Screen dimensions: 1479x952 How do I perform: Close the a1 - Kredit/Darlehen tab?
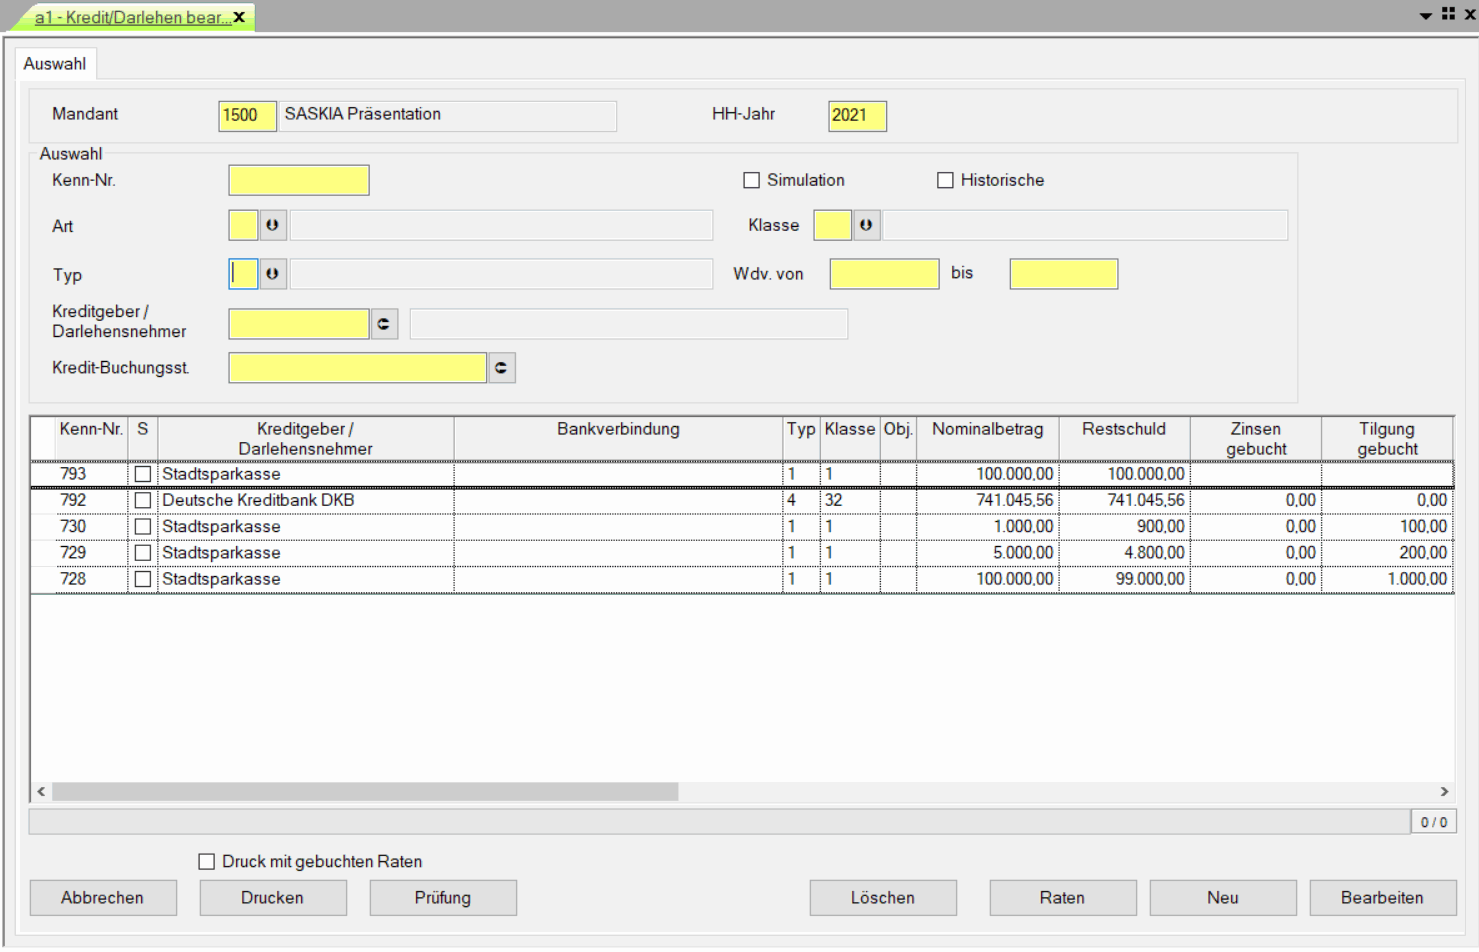point(240,17)
